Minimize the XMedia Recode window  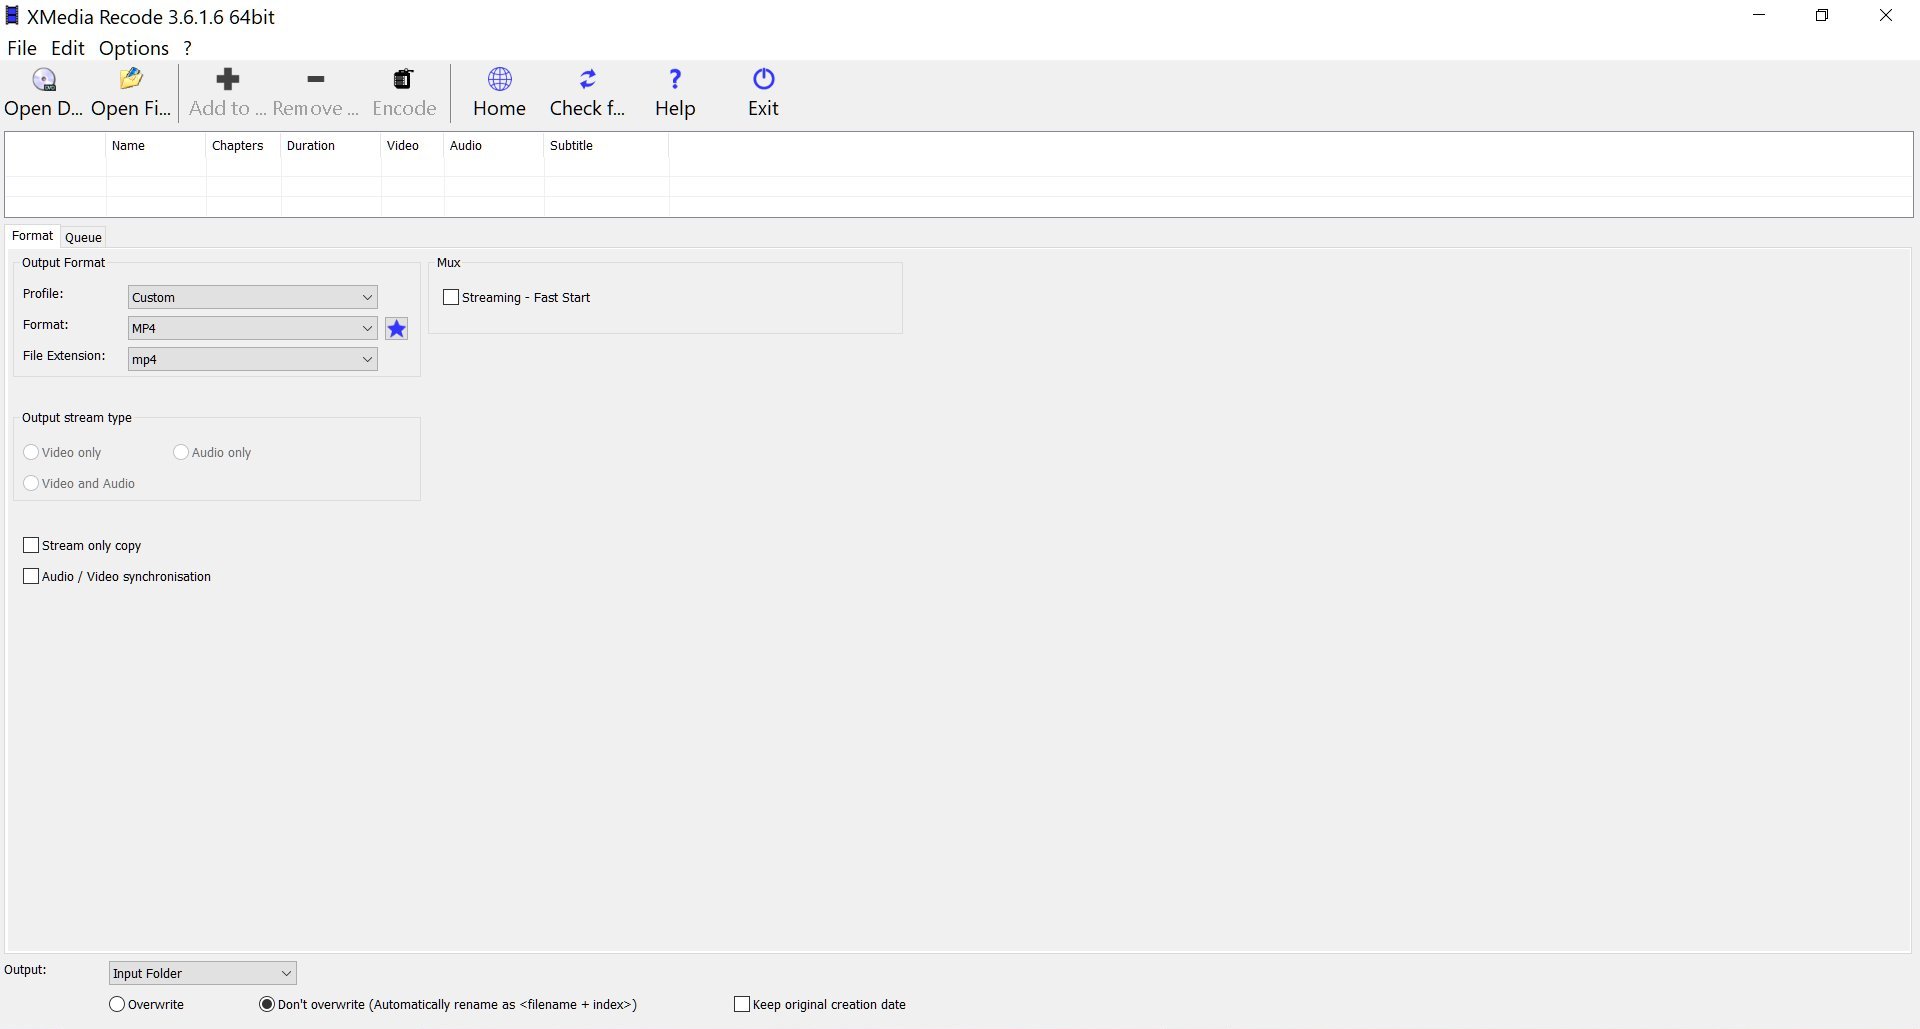(1760, 16)
